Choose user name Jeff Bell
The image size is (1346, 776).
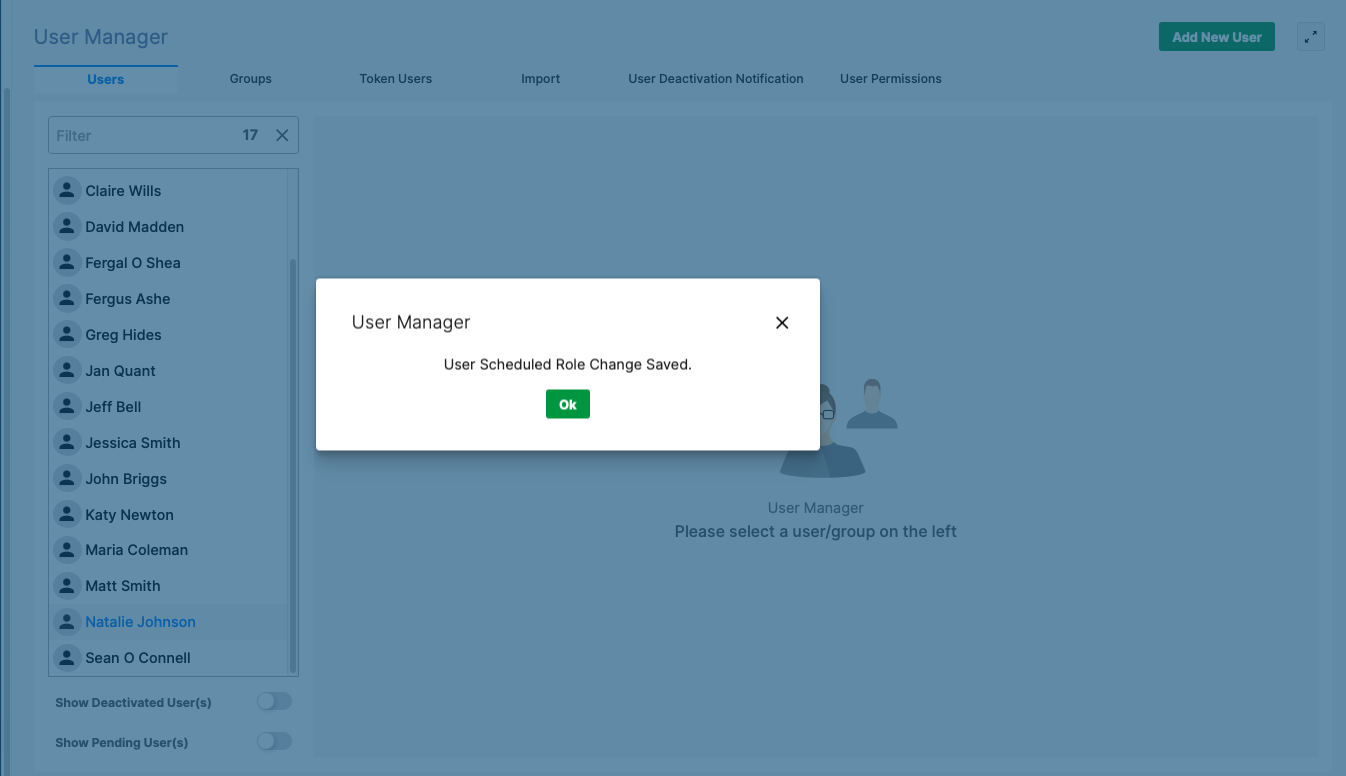coord(113,407)
